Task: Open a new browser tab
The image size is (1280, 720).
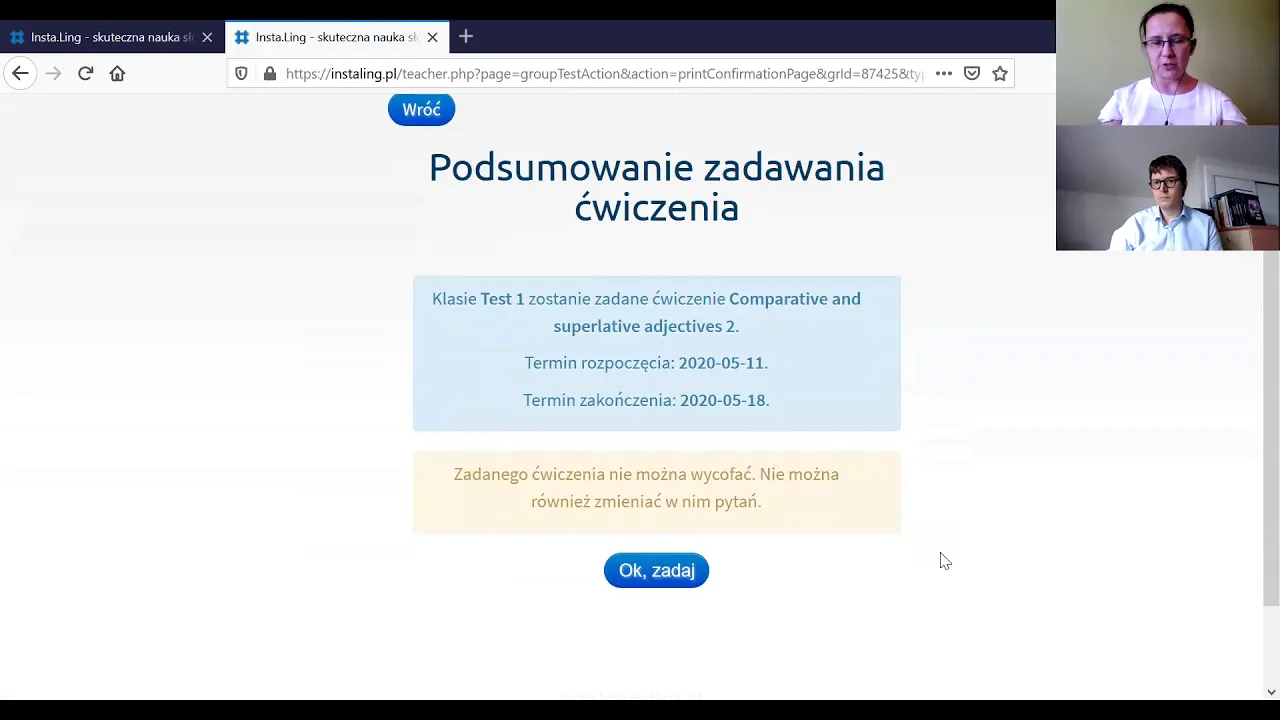Action: coord(466,37)
